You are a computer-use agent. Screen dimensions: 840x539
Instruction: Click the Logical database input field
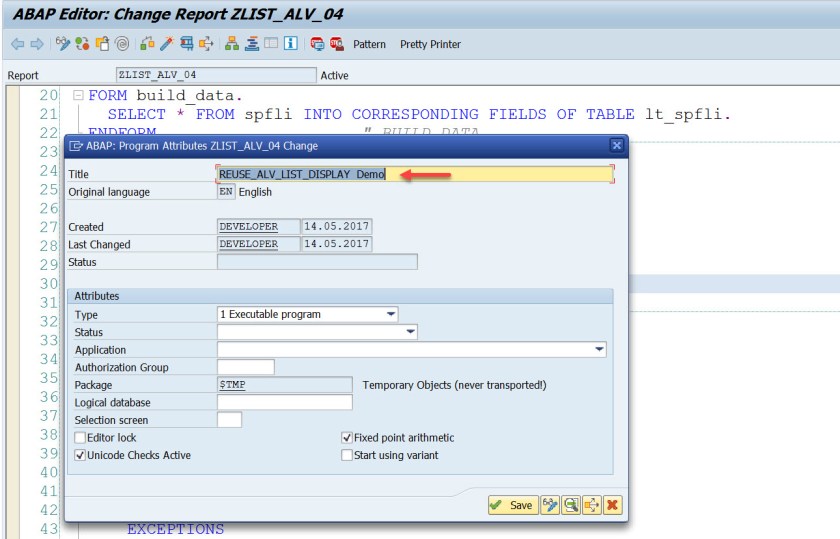click(x=285, y=402)
